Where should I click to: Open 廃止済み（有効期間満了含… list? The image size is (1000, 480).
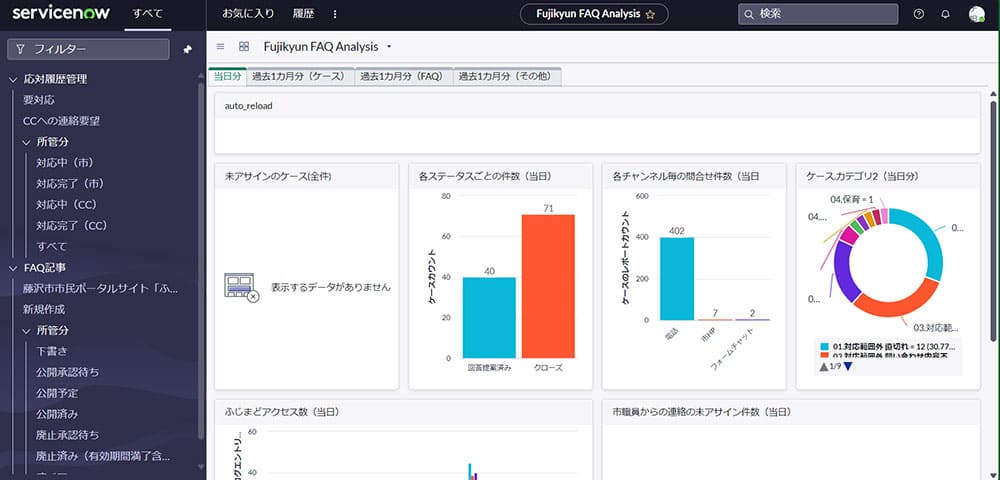102,456
